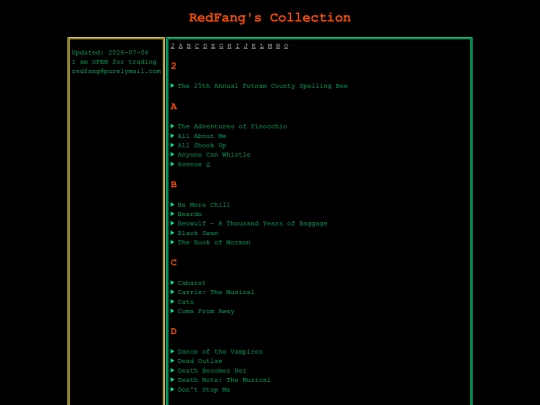
Task: Jump to letter N in the index
Action: click(278, 46)
